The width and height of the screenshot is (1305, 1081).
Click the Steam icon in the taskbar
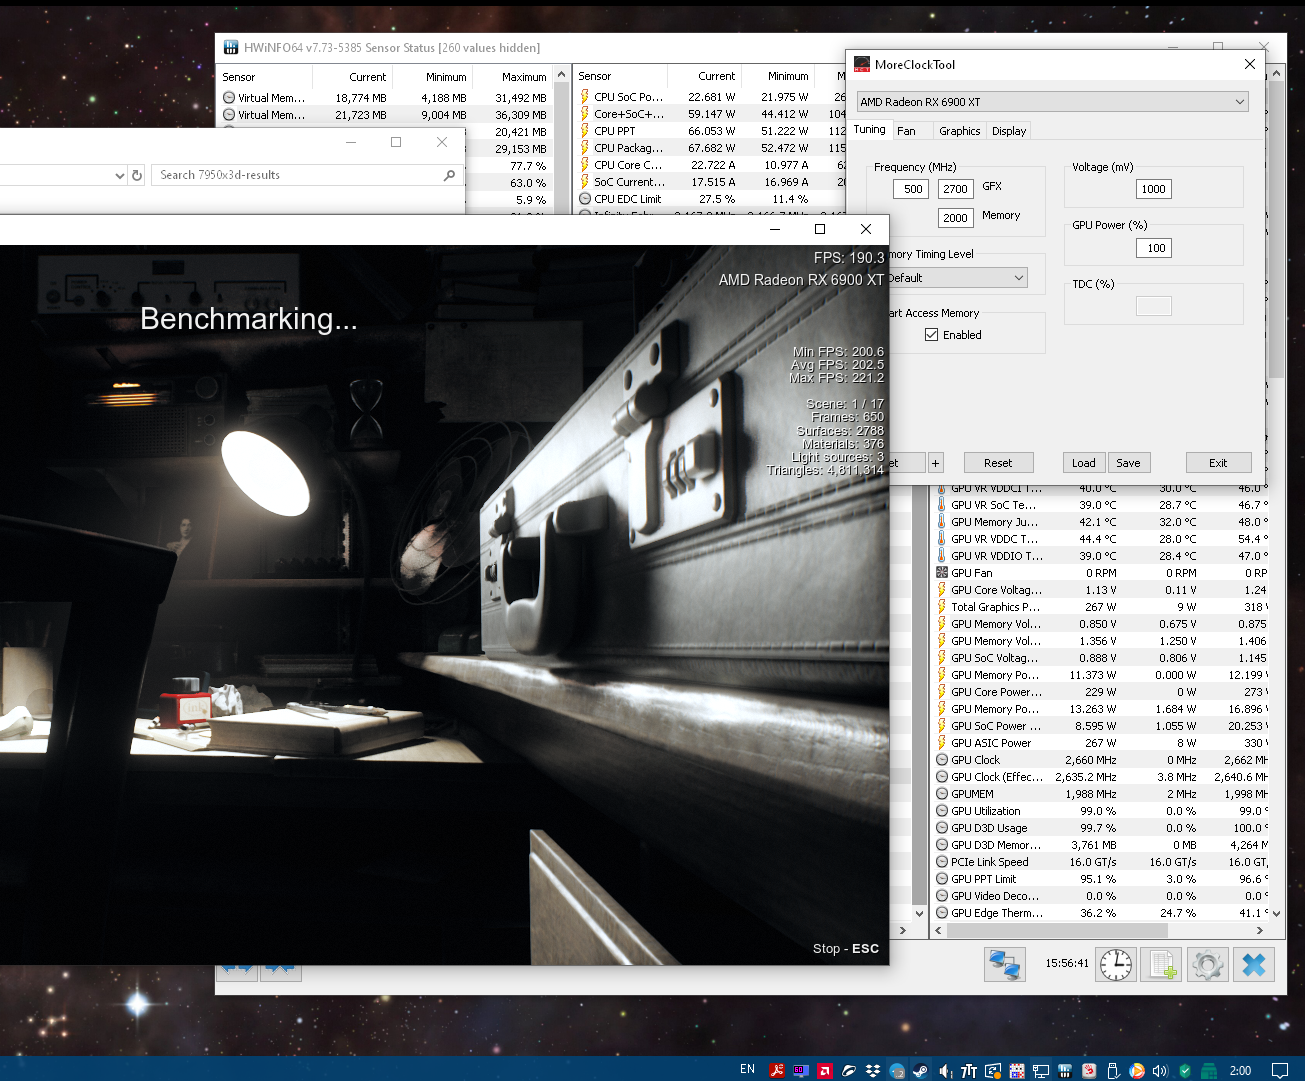pos(920,1070)
